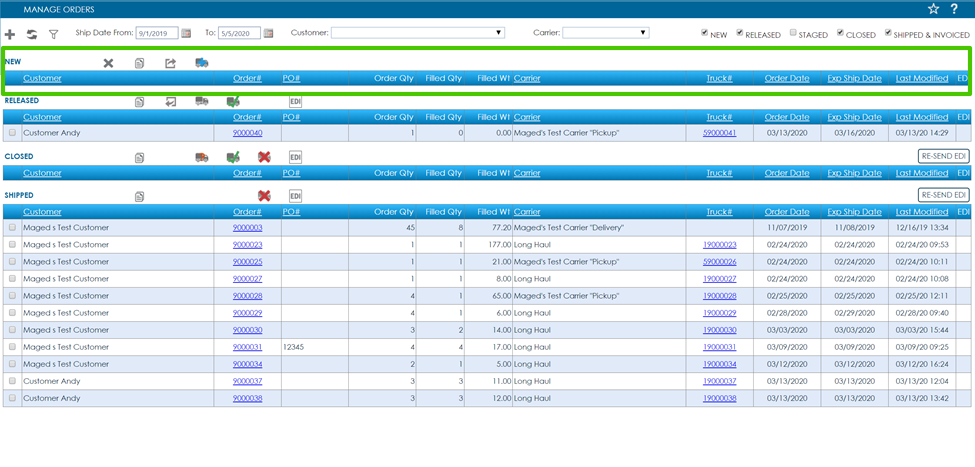Select checkbox for Customer Andy released row

[12, 132]
